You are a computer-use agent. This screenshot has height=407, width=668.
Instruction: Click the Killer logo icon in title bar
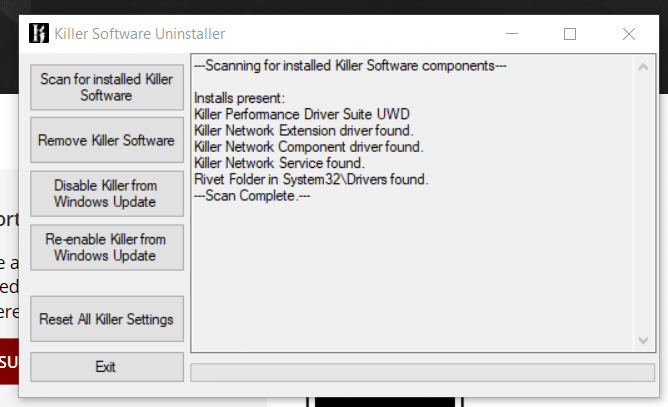point(39,33)
